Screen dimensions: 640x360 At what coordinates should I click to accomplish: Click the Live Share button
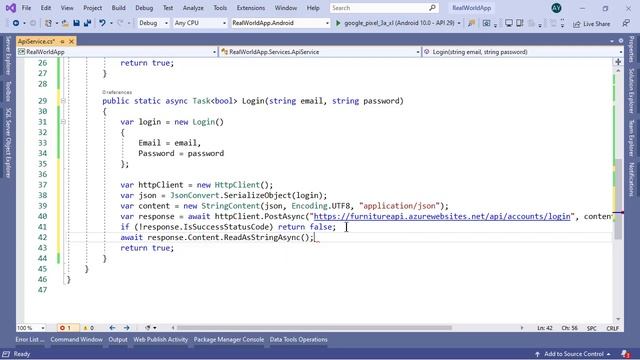click(x=591, y=24)
